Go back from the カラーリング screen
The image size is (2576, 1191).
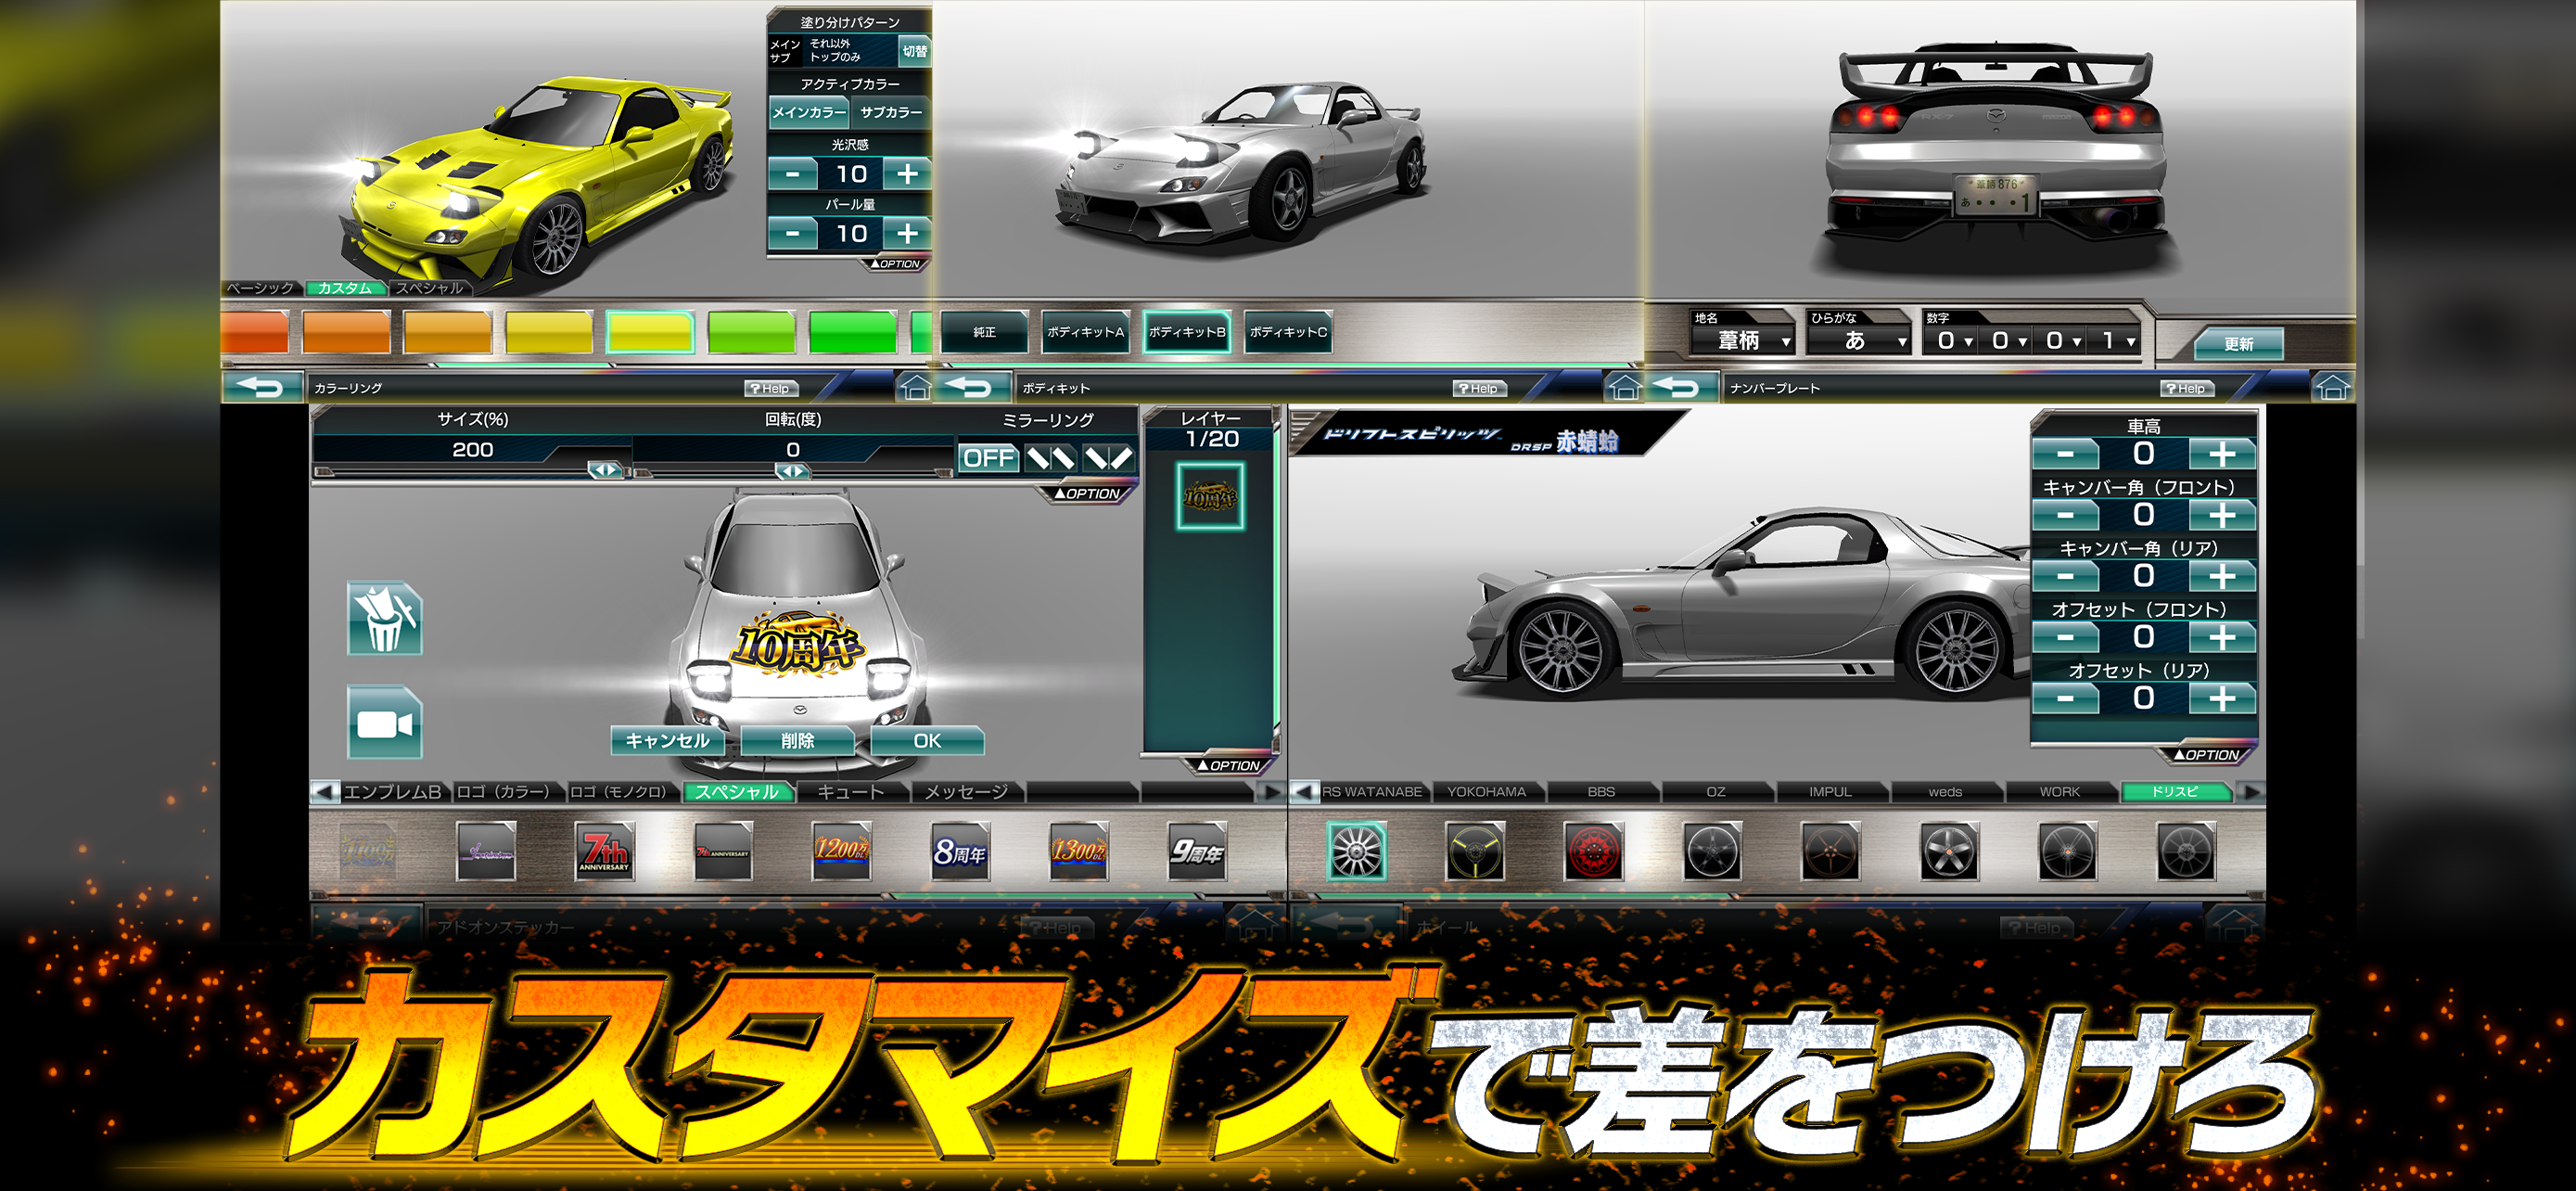(262, 387)
